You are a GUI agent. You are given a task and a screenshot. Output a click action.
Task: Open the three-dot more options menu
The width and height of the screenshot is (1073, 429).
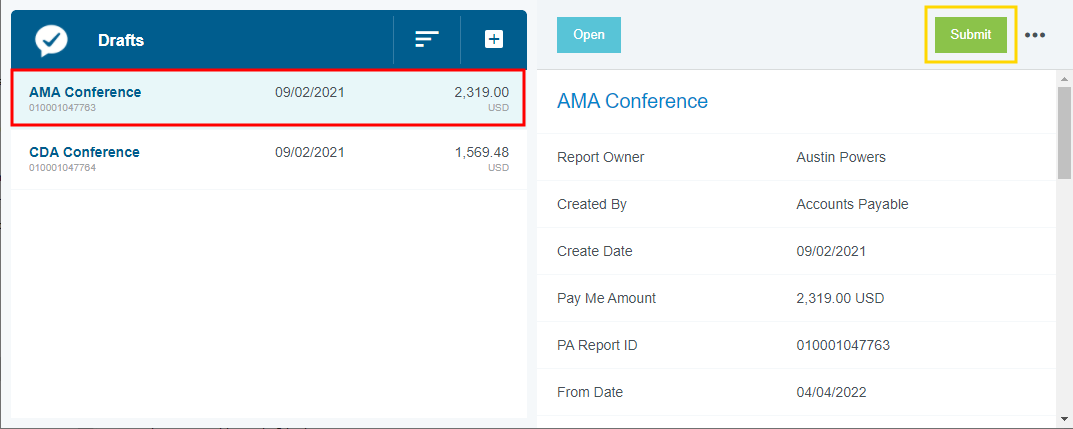click(x=1035, y=35)
